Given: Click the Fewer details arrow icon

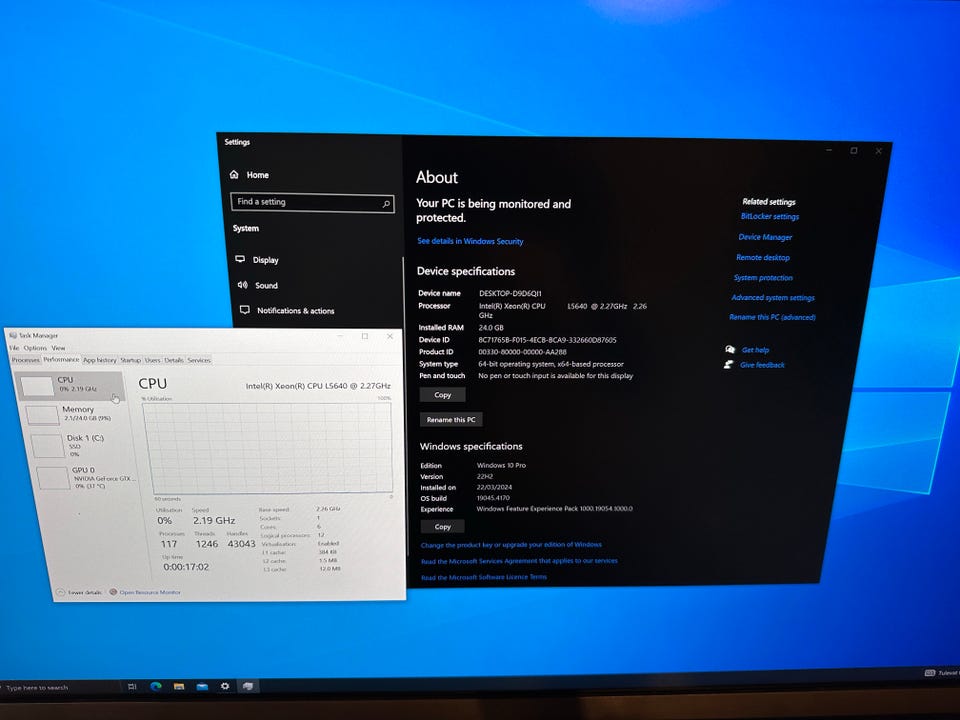Looking at the screenshot, I should [x=60, y=593].
